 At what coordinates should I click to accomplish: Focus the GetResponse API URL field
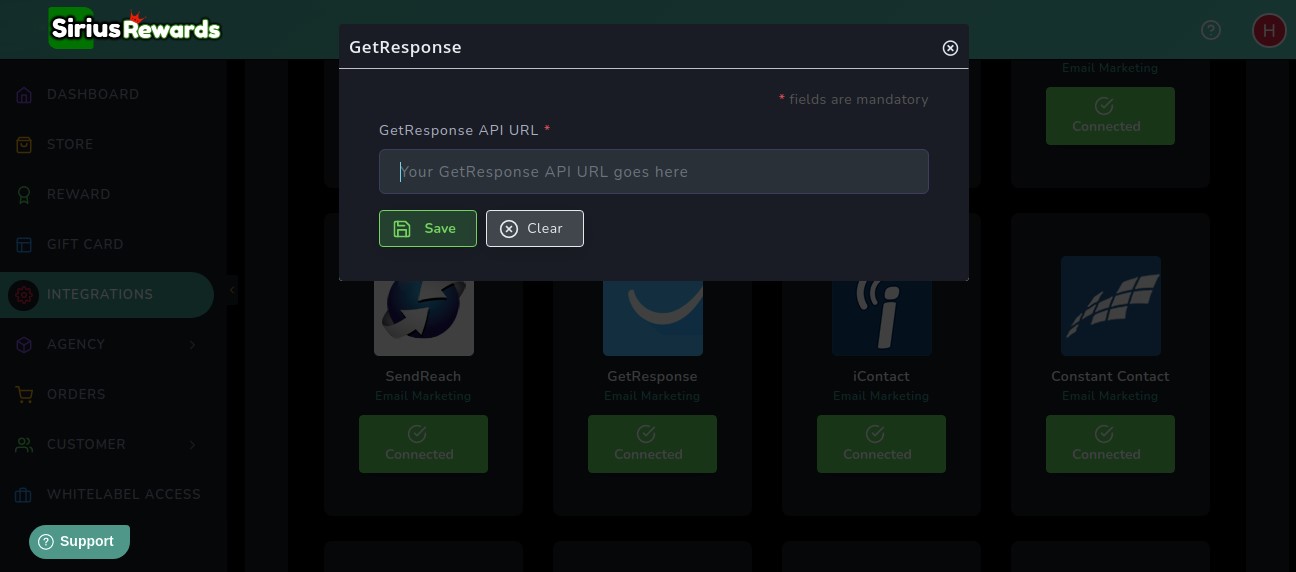click(653, 172)
